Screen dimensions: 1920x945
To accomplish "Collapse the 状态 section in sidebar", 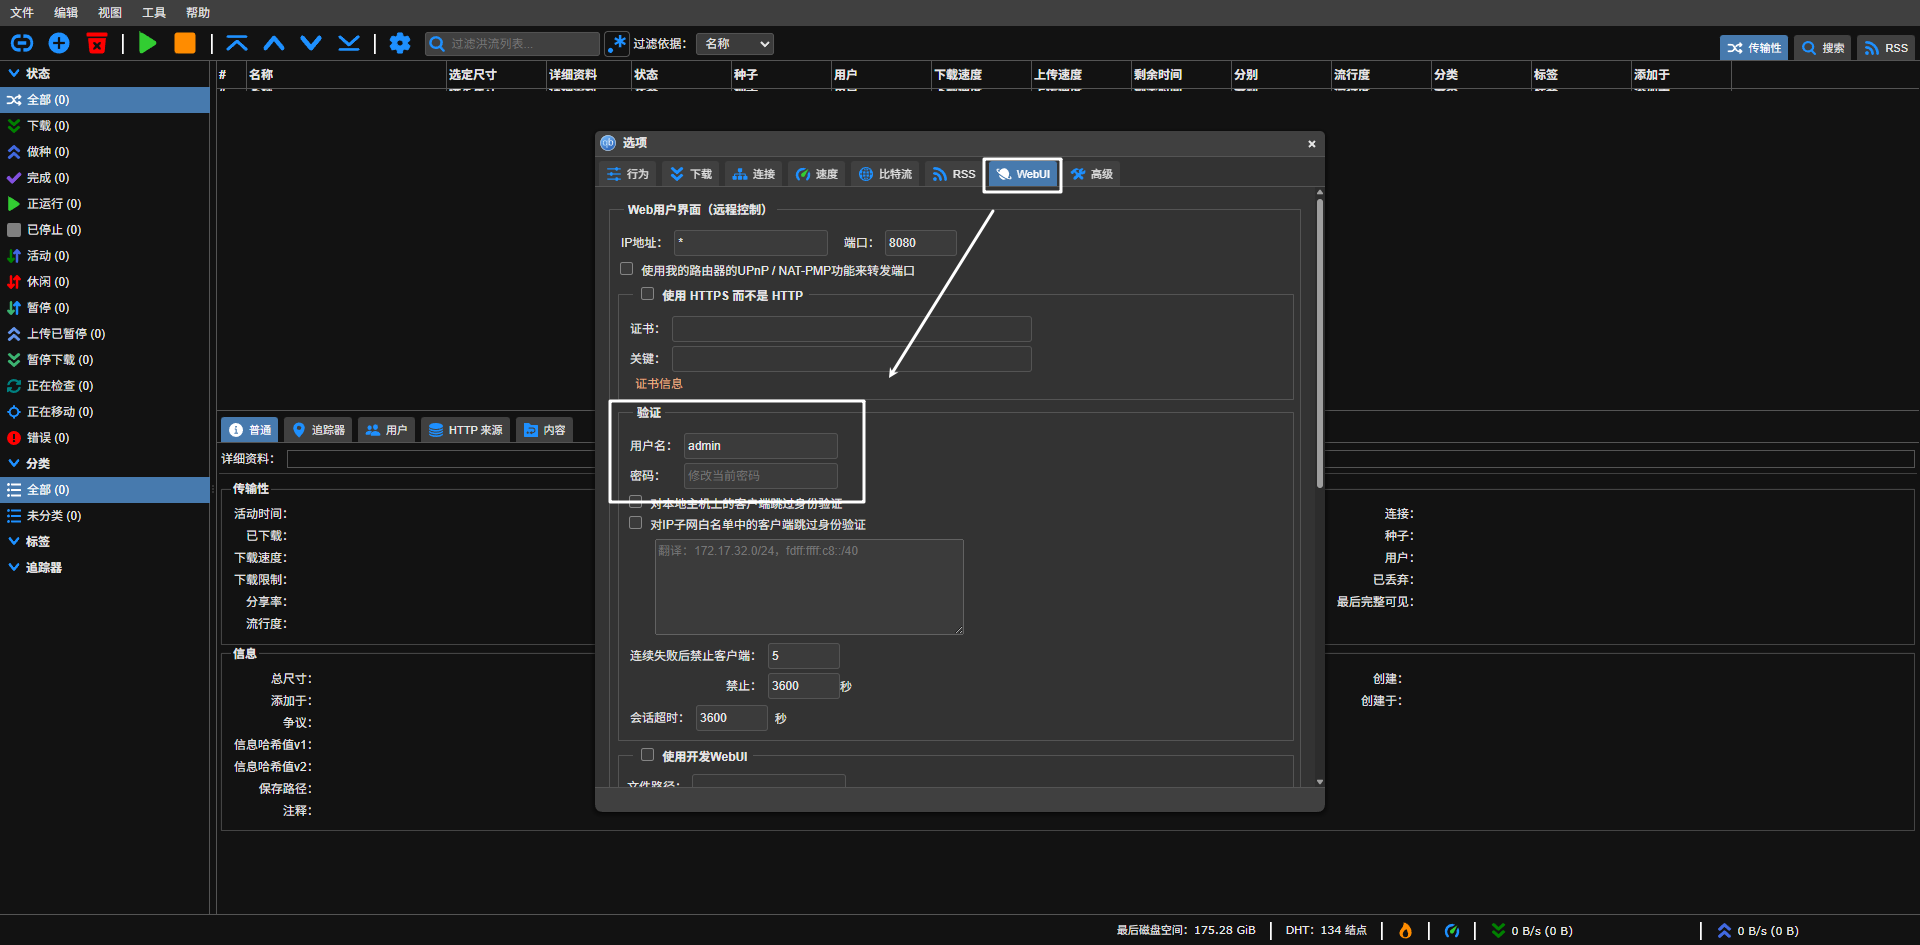I will pyautogui.click(x=14, y=73).
